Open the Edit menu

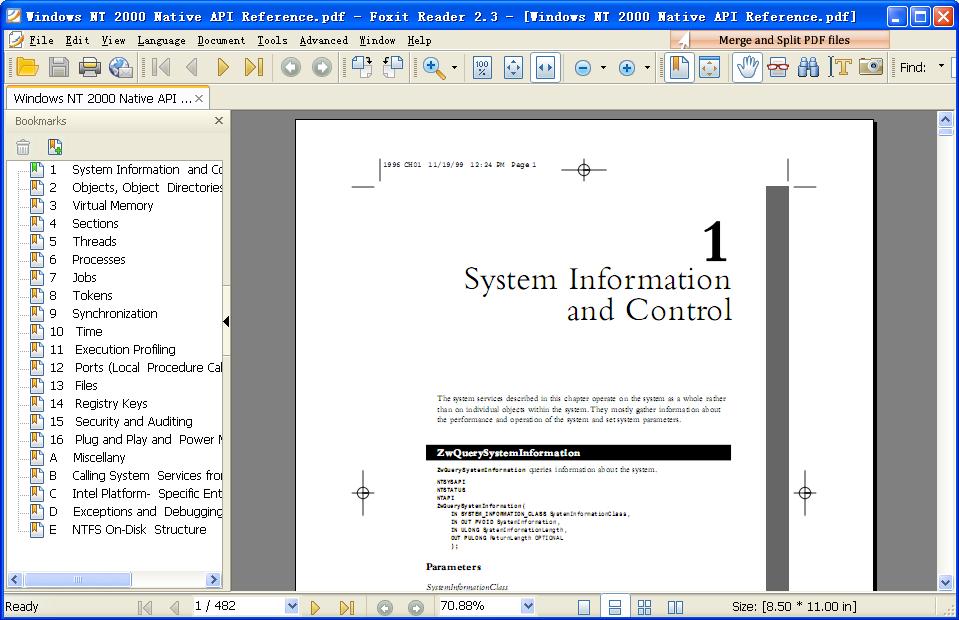tap(77, 40)
